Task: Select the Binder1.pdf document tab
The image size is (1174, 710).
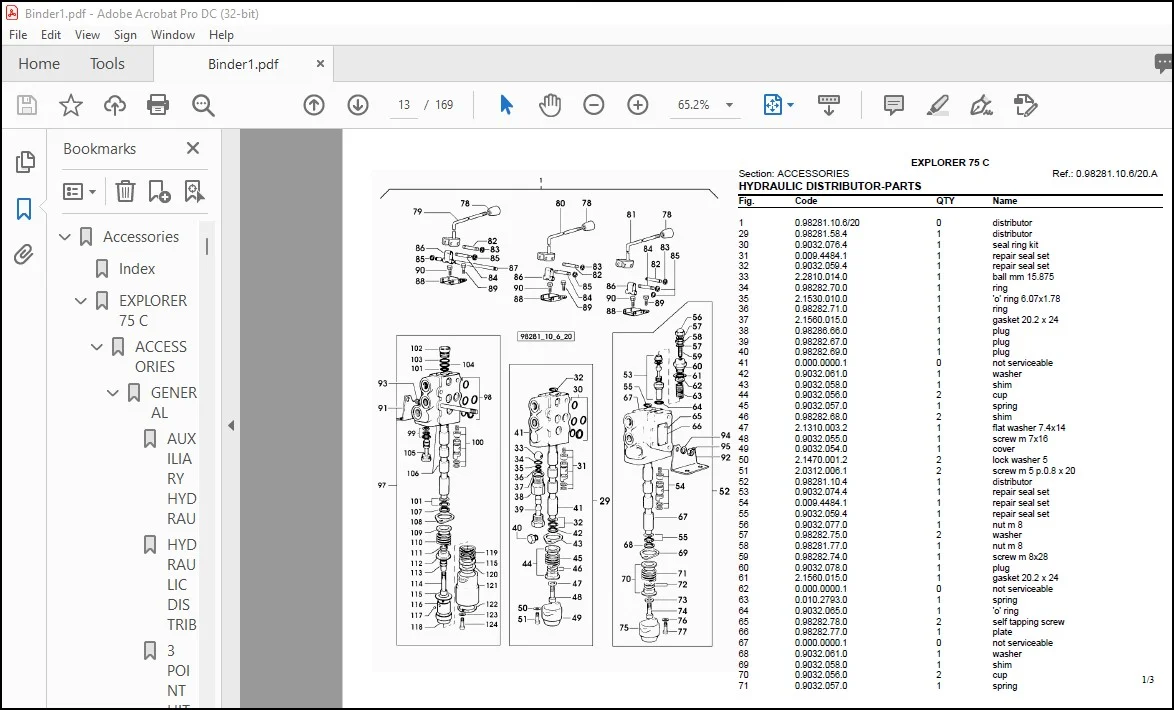Action: pyautogui.click(x=243, y=64)
